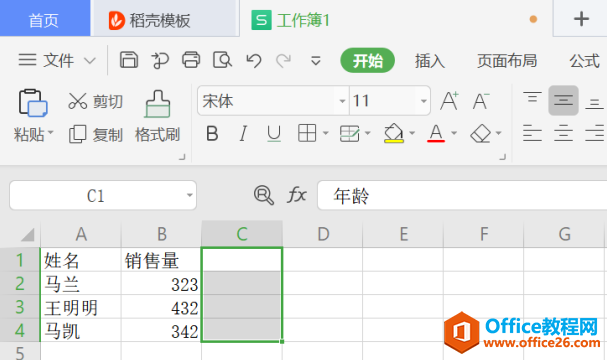
Task: Open the 文件 menu button
Action: click(57, 60)
